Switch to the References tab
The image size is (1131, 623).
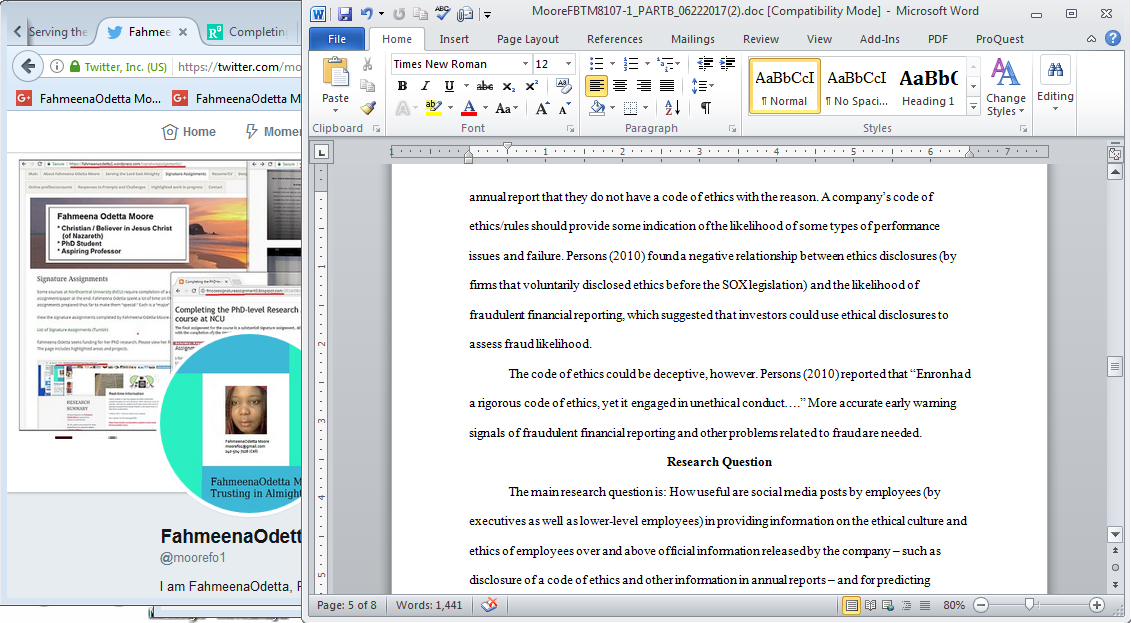(615, 39)
